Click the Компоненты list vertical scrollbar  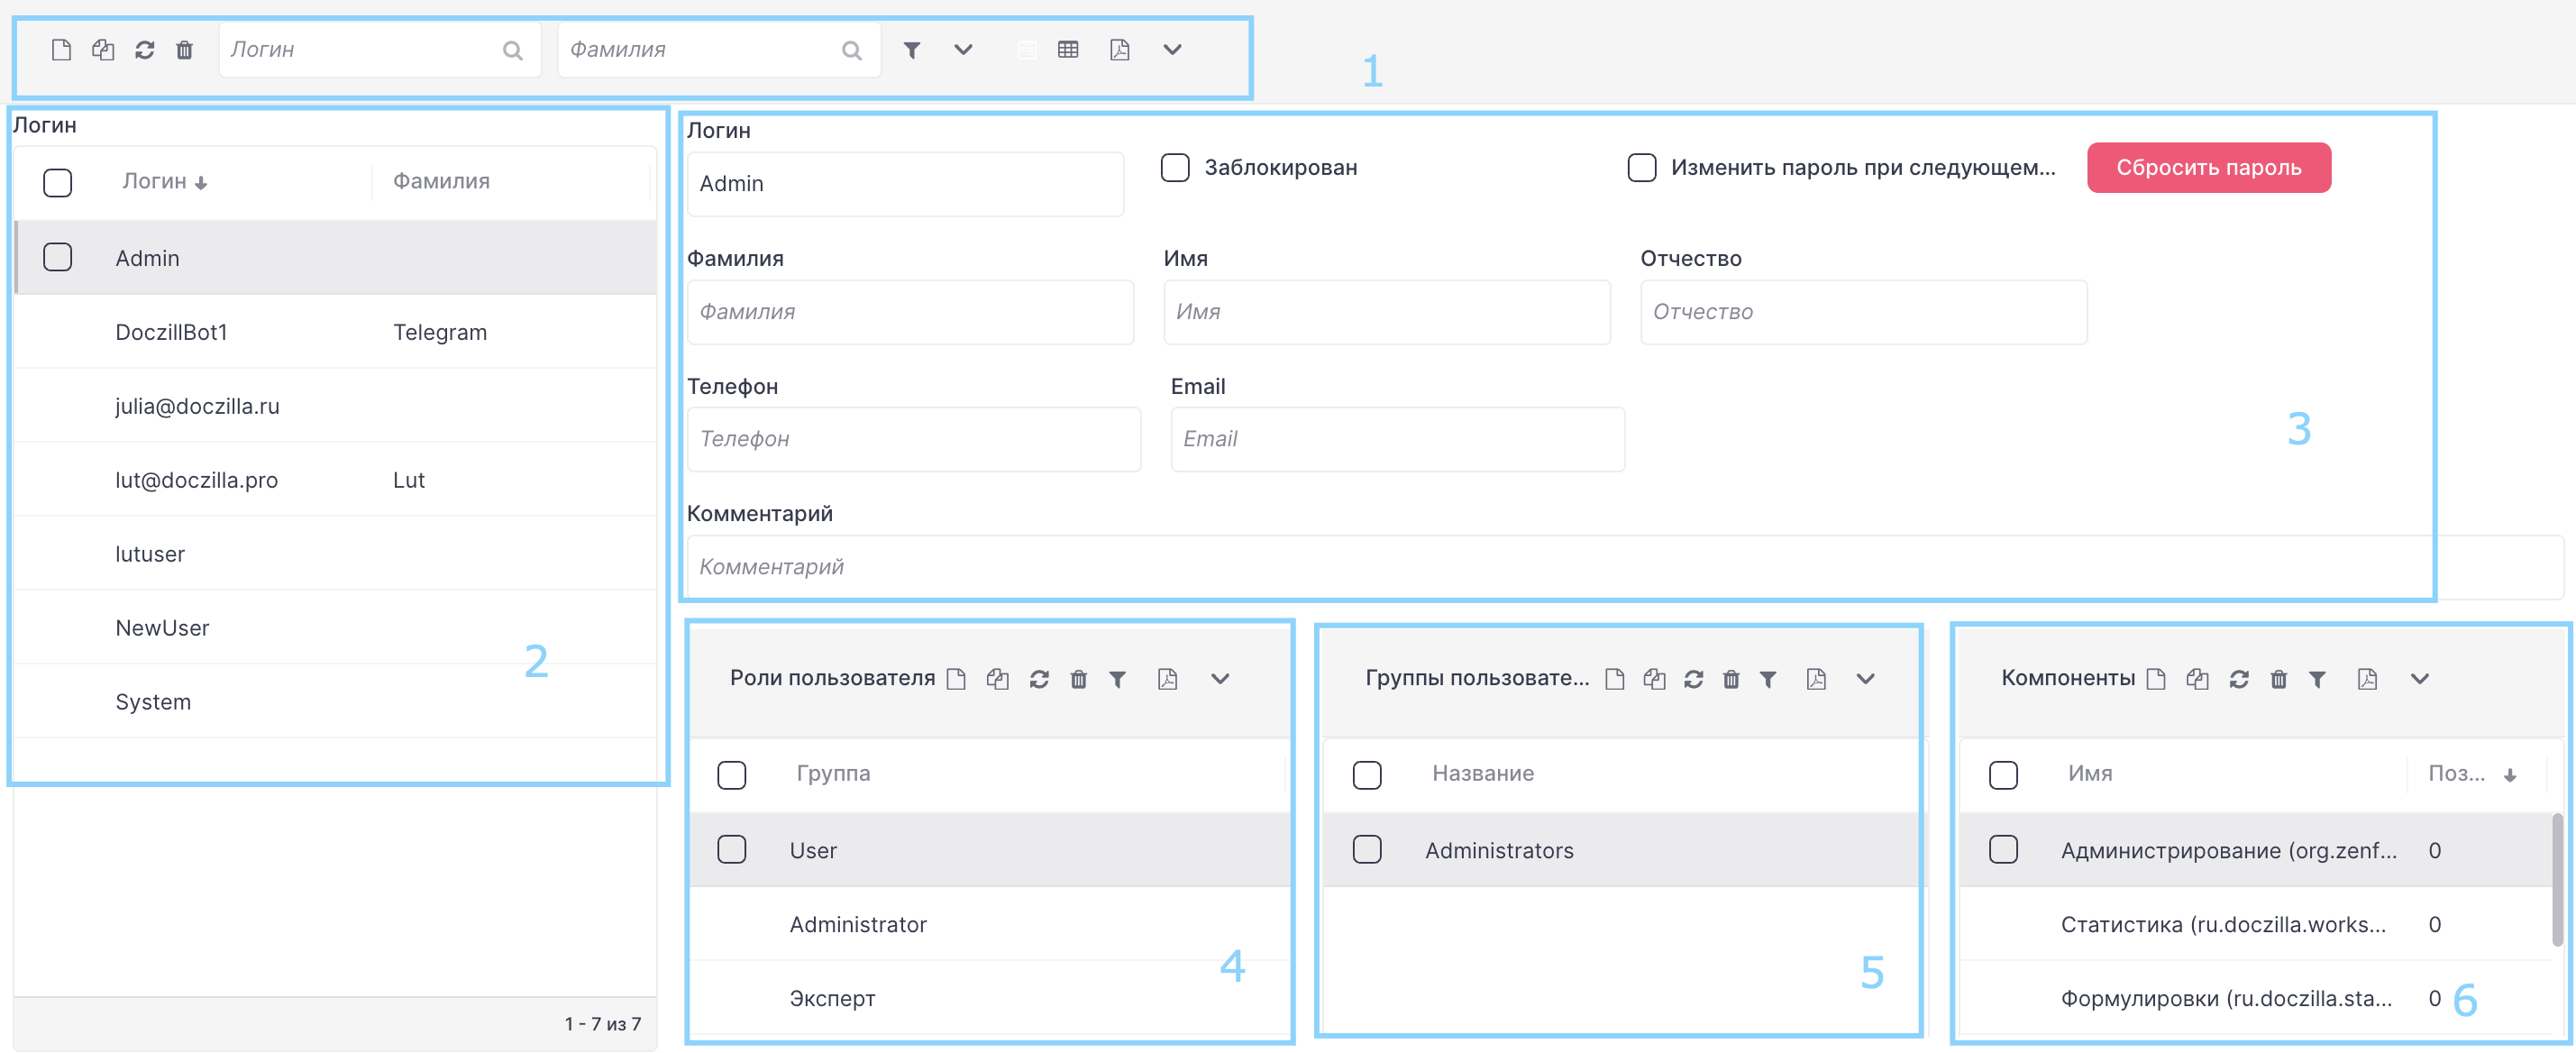(x=2557, y=880)
